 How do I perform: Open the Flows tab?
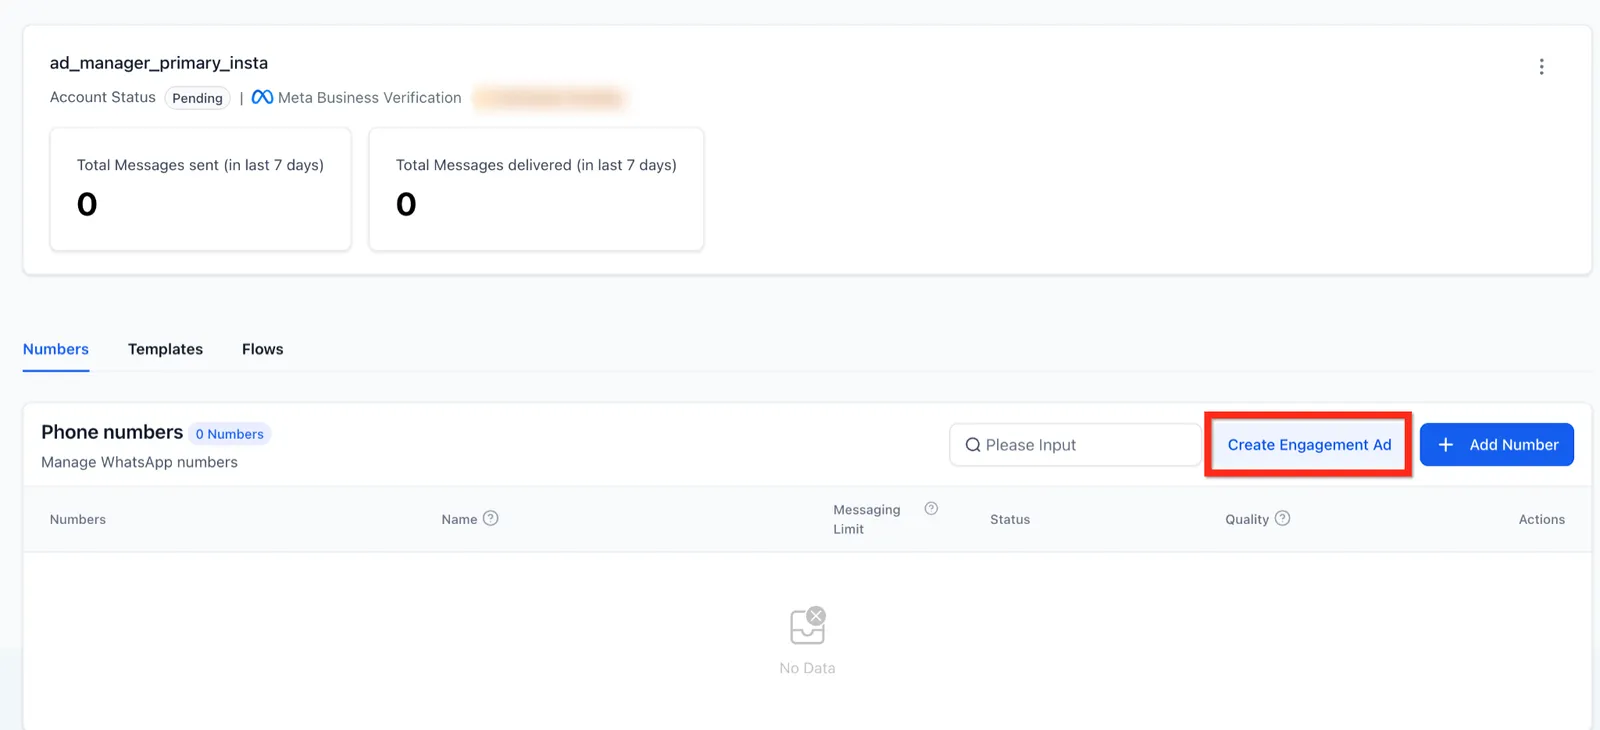coord(262,349)
